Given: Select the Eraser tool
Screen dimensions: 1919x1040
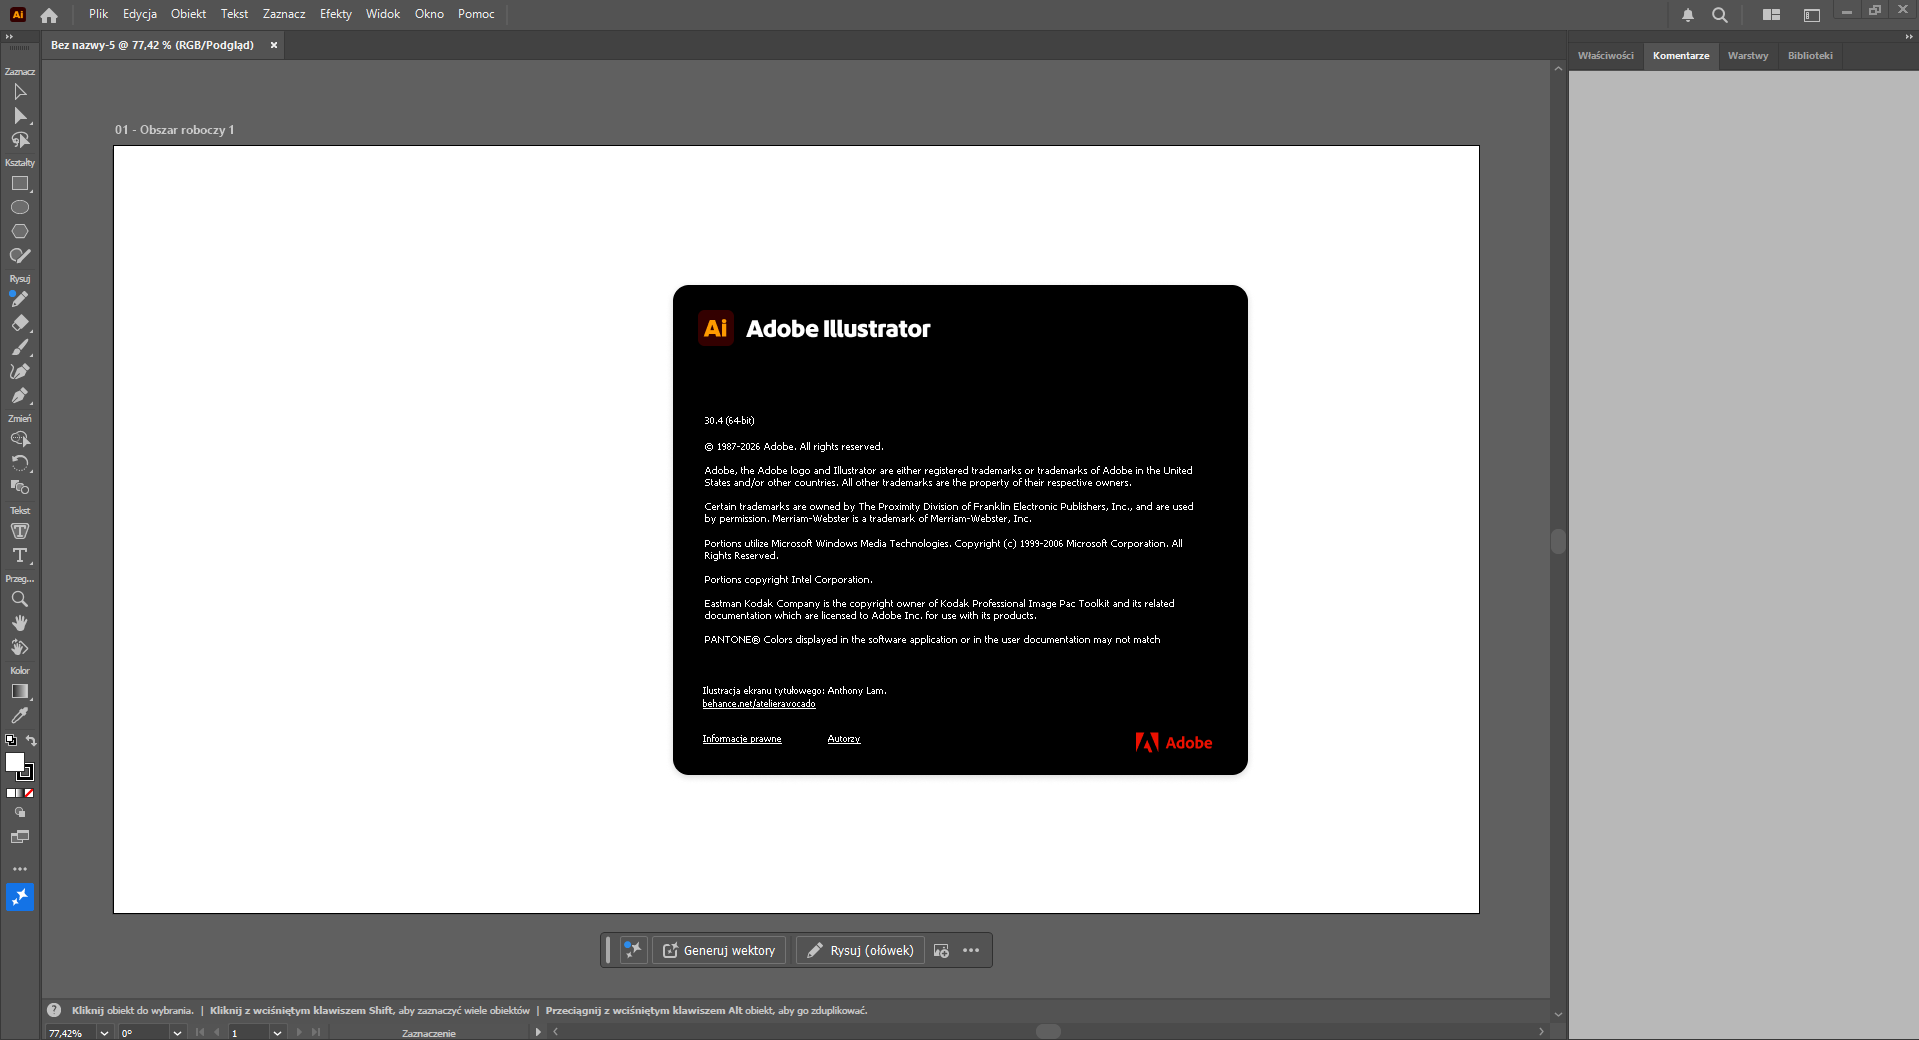Looking at the screenshot, I should pos(20,324).
